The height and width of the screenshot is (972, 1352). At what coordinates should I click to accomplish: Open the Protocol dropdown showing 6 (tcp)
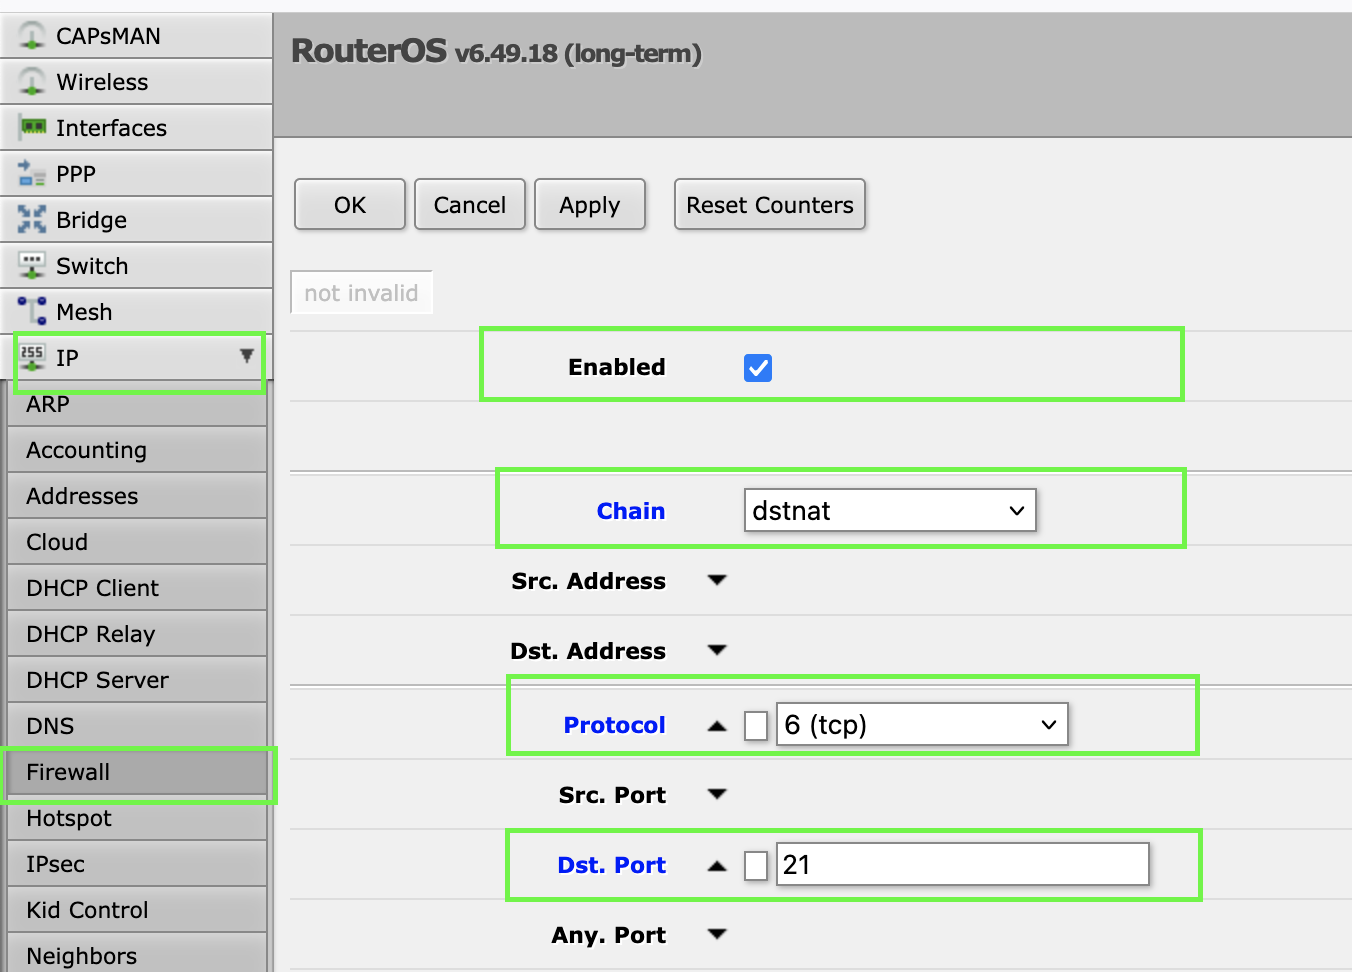pos(922,724)
